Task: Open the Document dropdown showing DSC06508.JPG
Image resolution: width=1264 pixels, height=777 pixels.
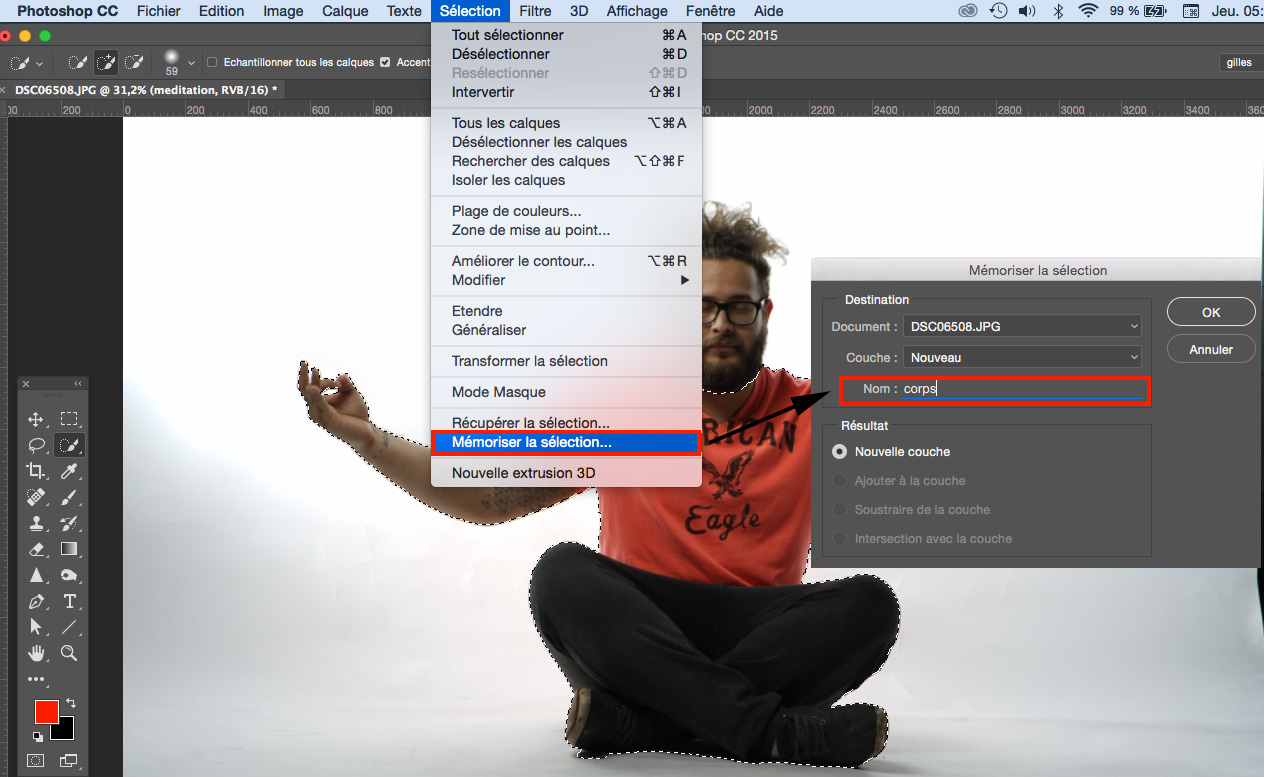Action: tap(1022, 326)
